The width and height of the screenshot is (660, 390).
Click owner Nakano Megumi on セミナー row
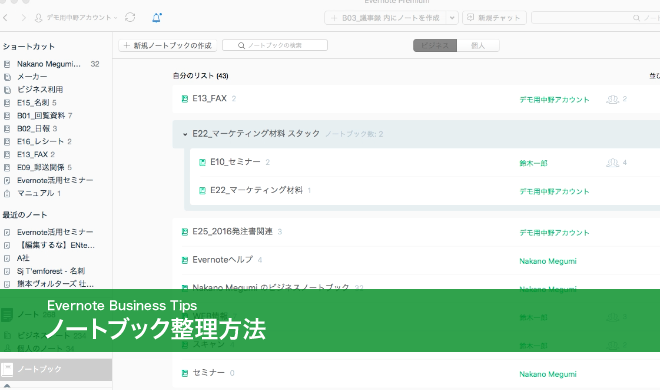click(x=548, y=374)
